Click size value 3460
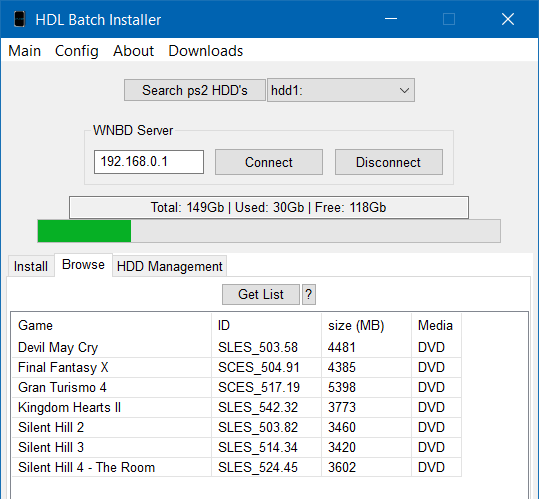Image resolution: width=539 pixels, height=499 pixels. tap(342, 427)
